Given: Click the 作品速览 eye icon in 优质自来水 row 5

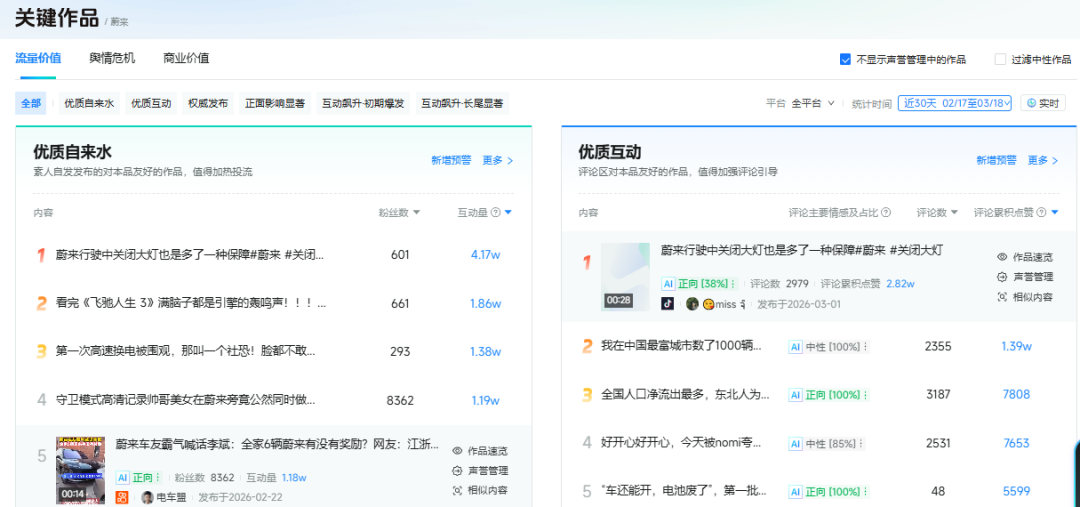Looking at the screenshot, I should [457, 451].
